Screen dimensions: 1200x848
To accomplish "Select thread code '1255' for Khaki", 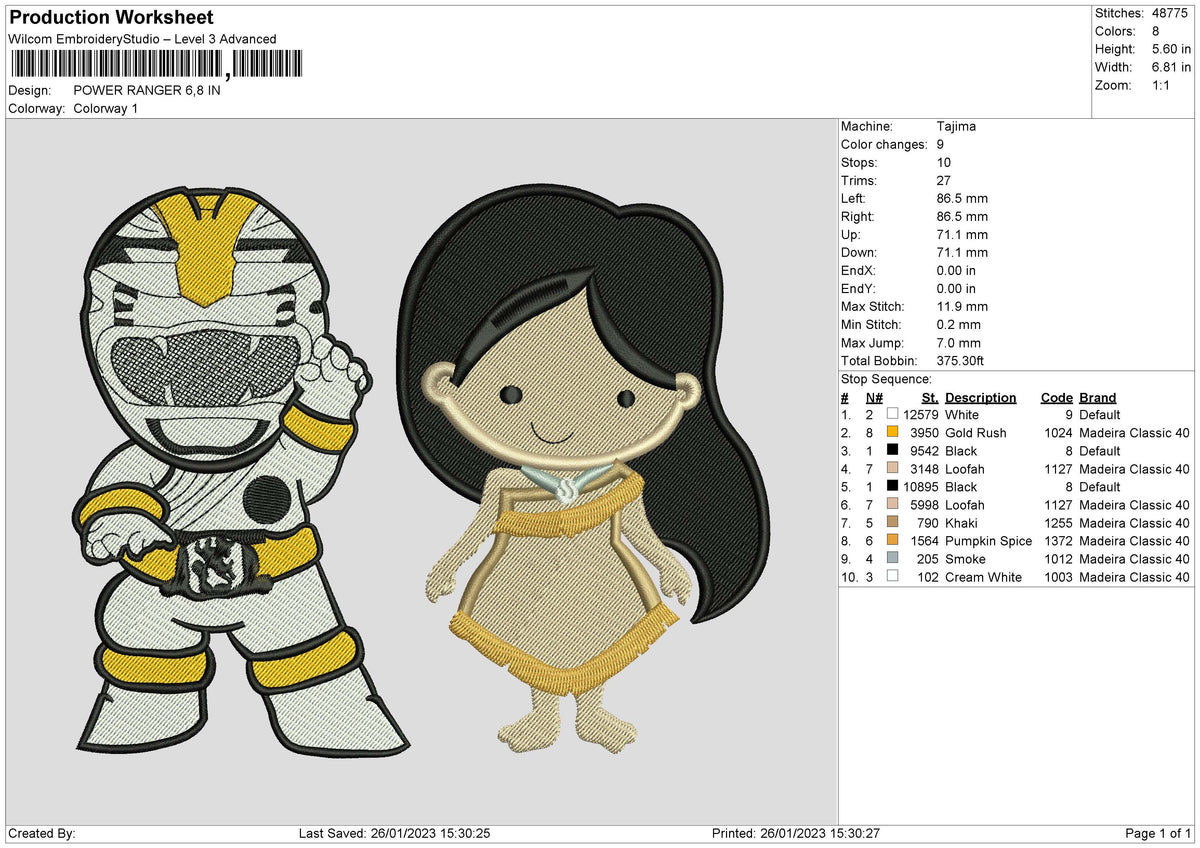I will [x=1058, y=522].
